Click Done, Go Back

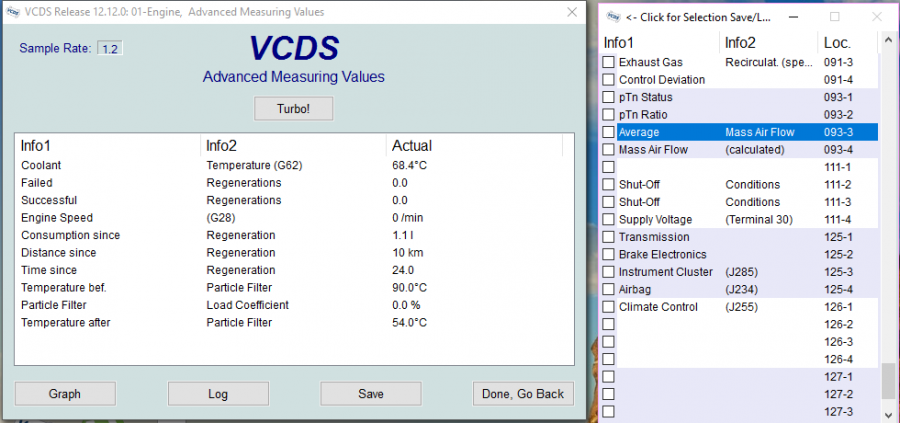(x=523, y=394)
